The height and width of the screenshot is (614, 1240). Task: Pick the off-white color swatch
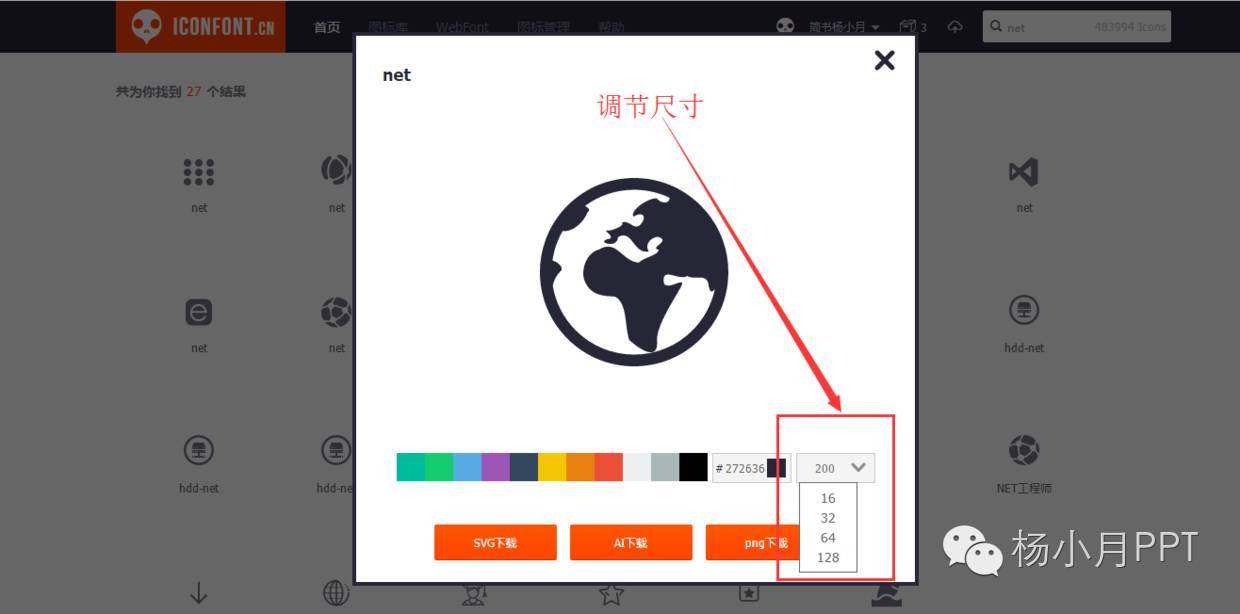click(637, 467)
